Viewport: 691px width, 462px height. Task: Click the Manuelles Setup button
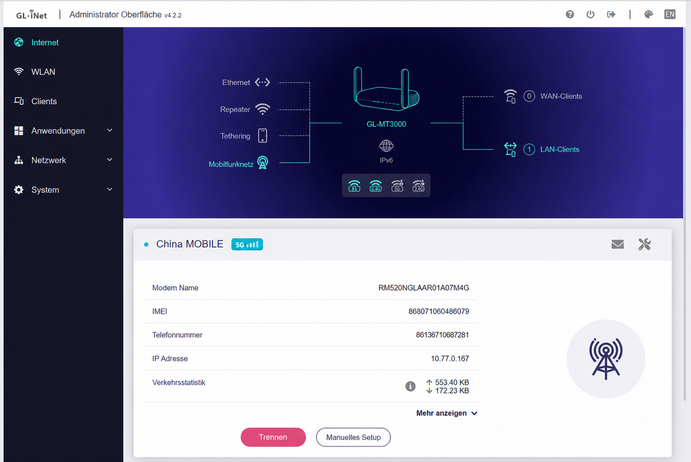point(353,437)
